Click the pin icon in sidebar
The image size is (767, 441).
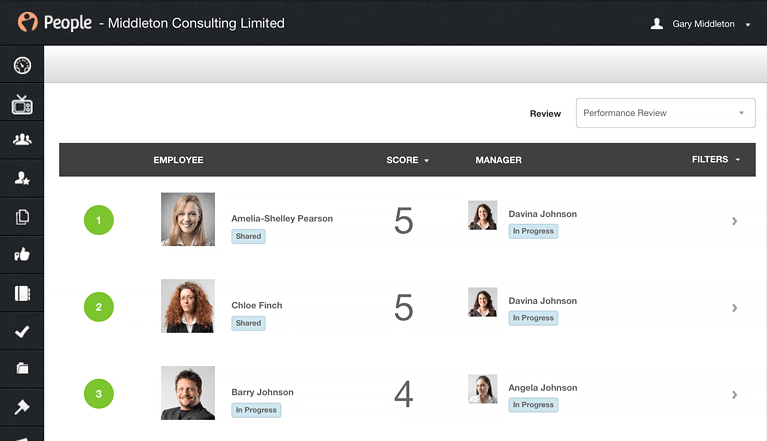point(22,407)
